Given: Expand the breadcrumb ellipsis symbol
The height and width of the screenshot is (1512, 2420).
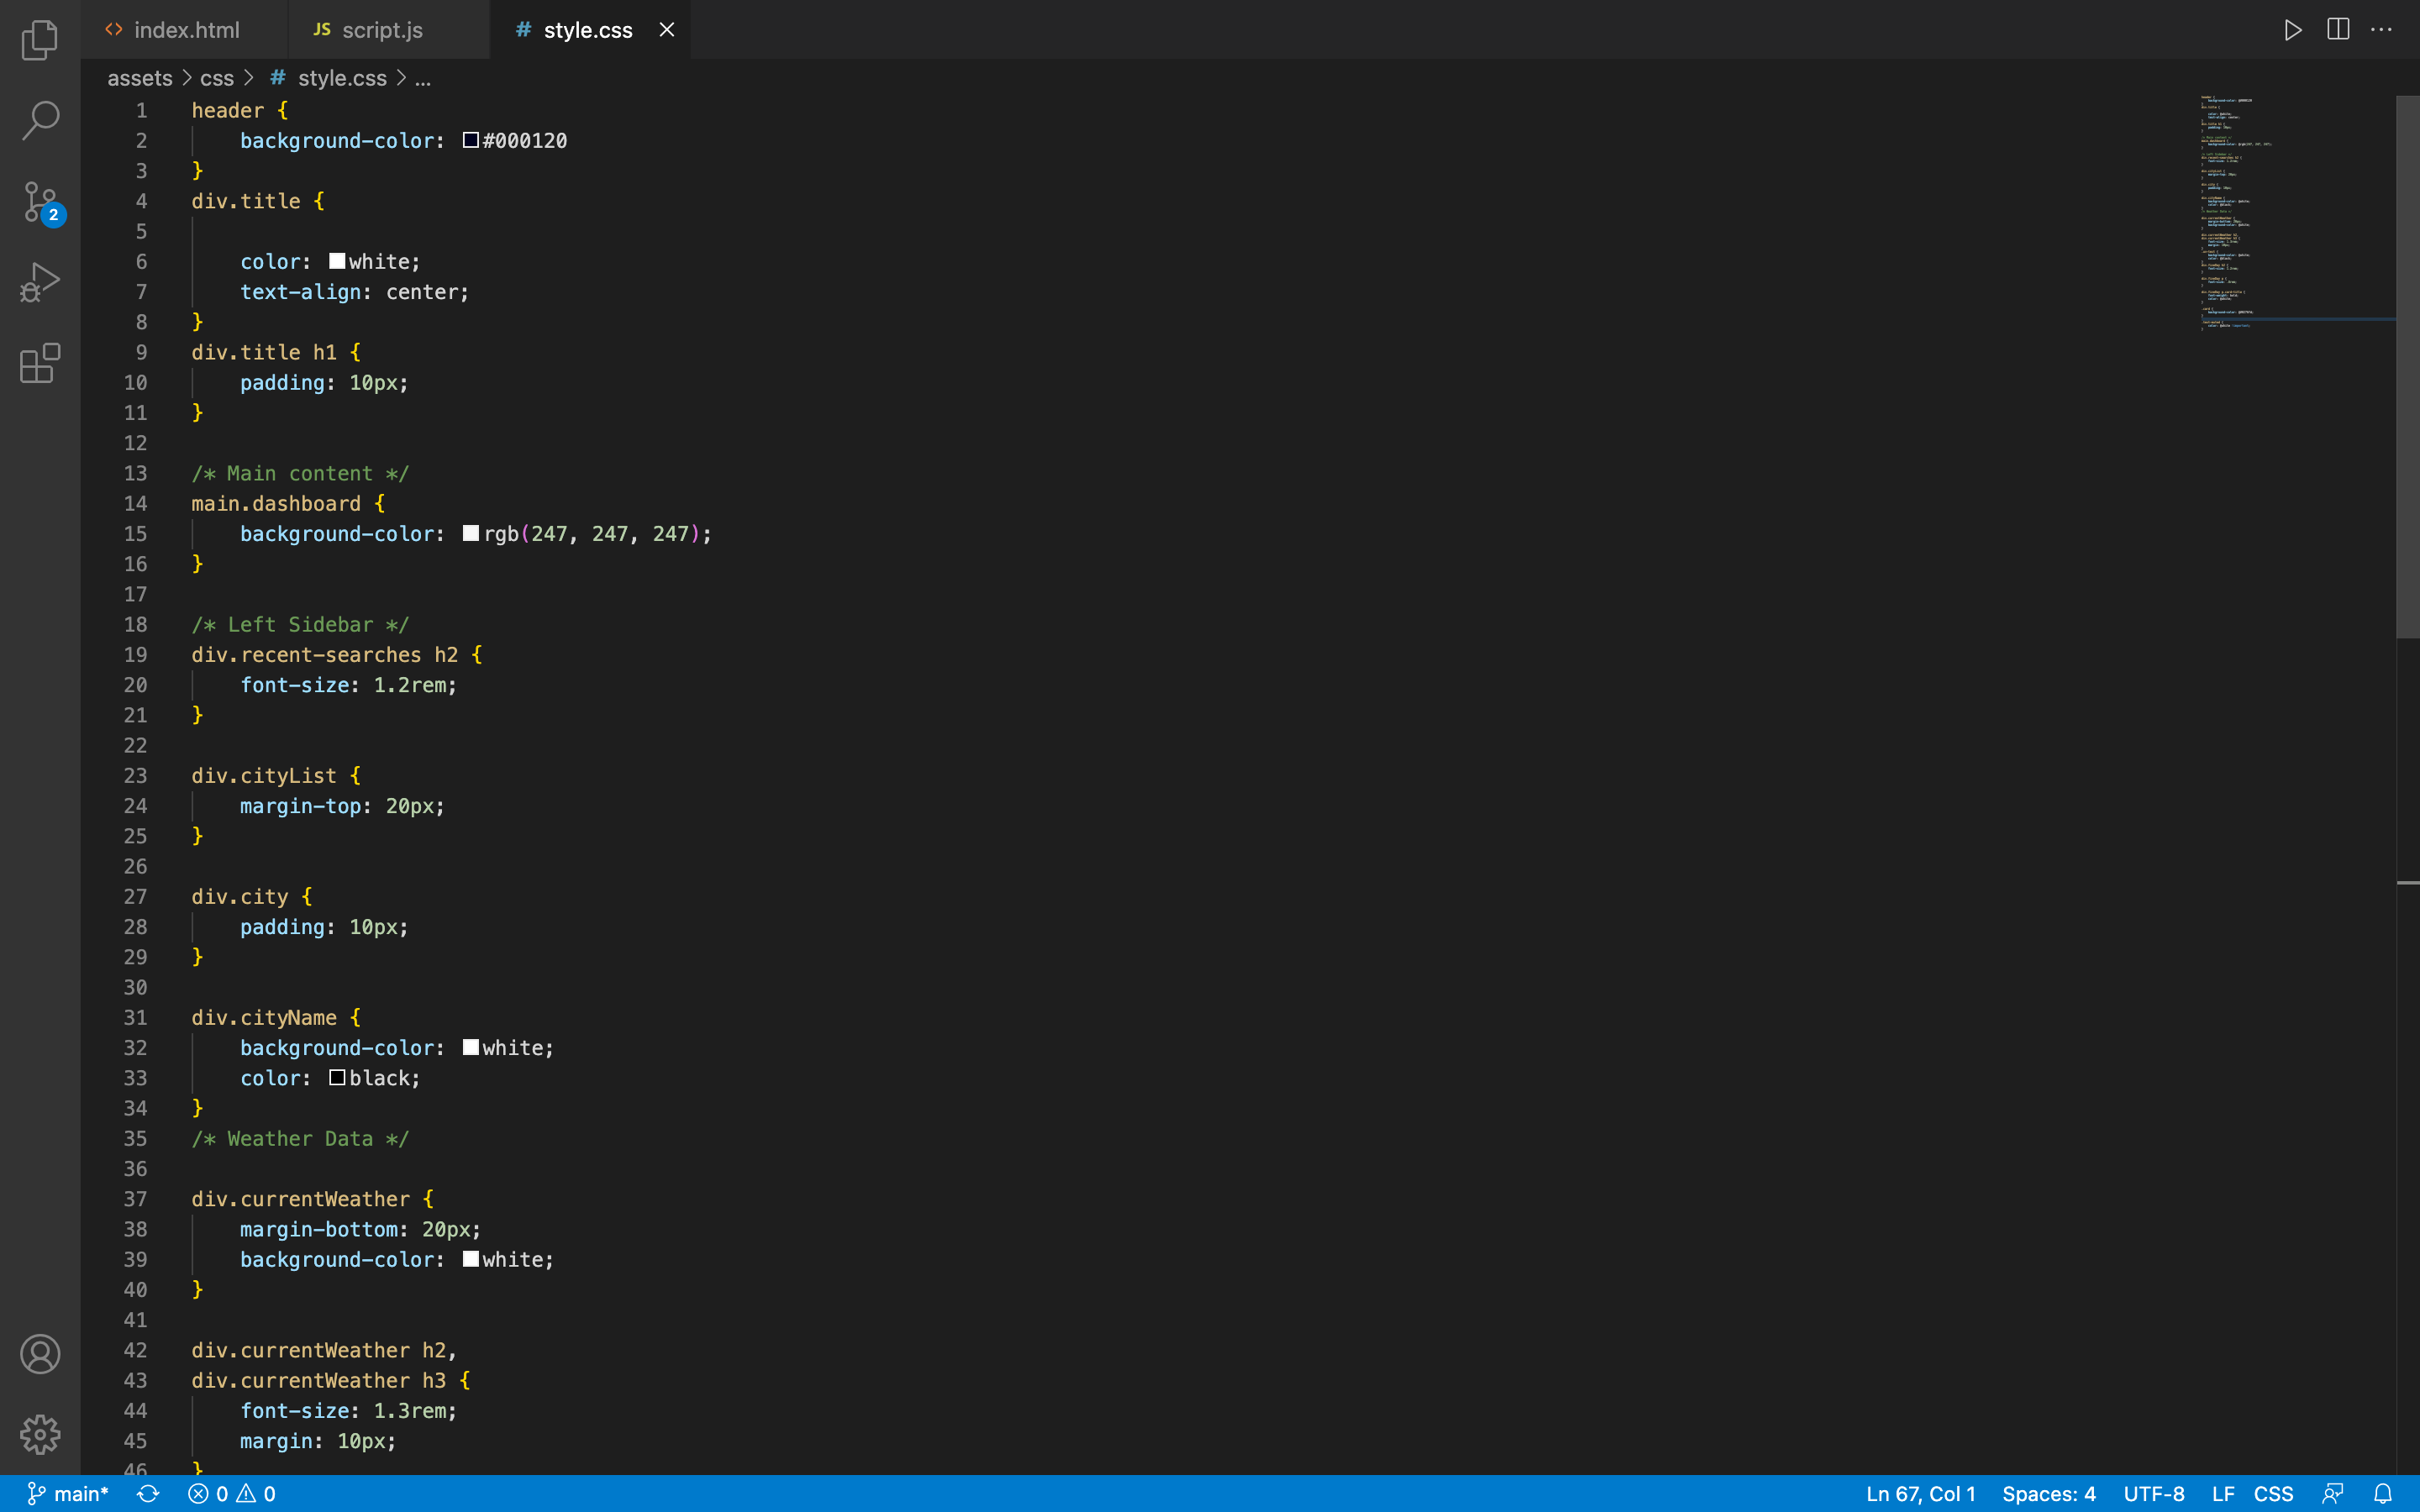Looking at the screenshot, I should 423,78.
